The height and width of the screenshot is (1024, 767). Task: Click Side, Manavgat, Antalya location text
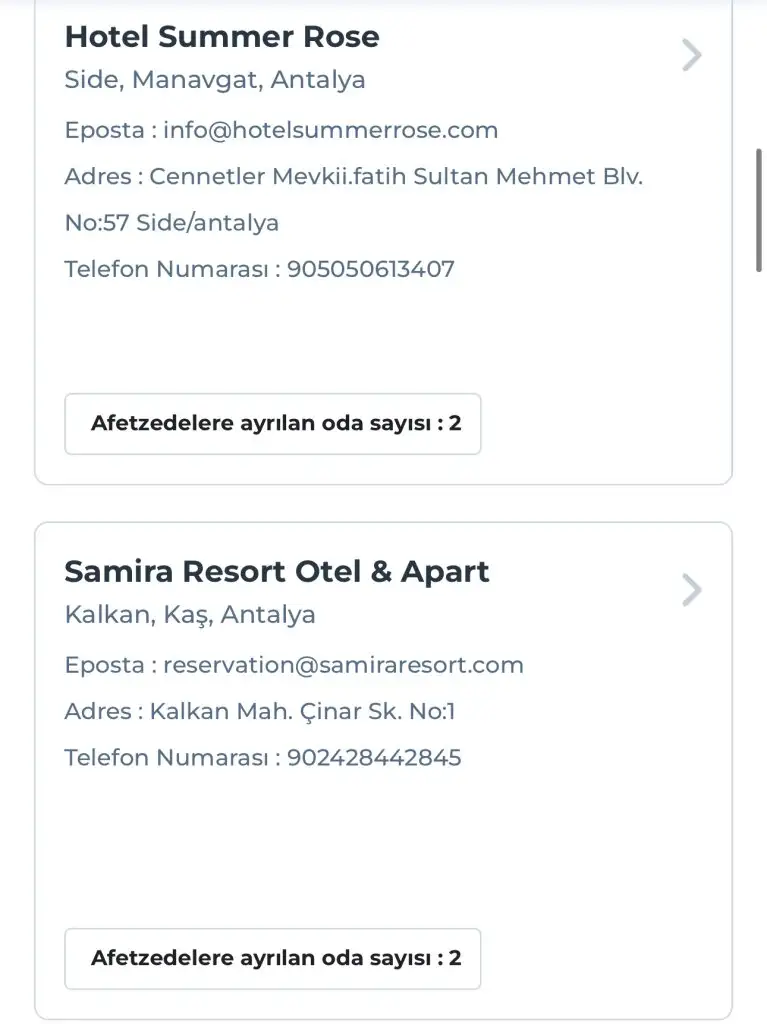(x=215, y=80)
